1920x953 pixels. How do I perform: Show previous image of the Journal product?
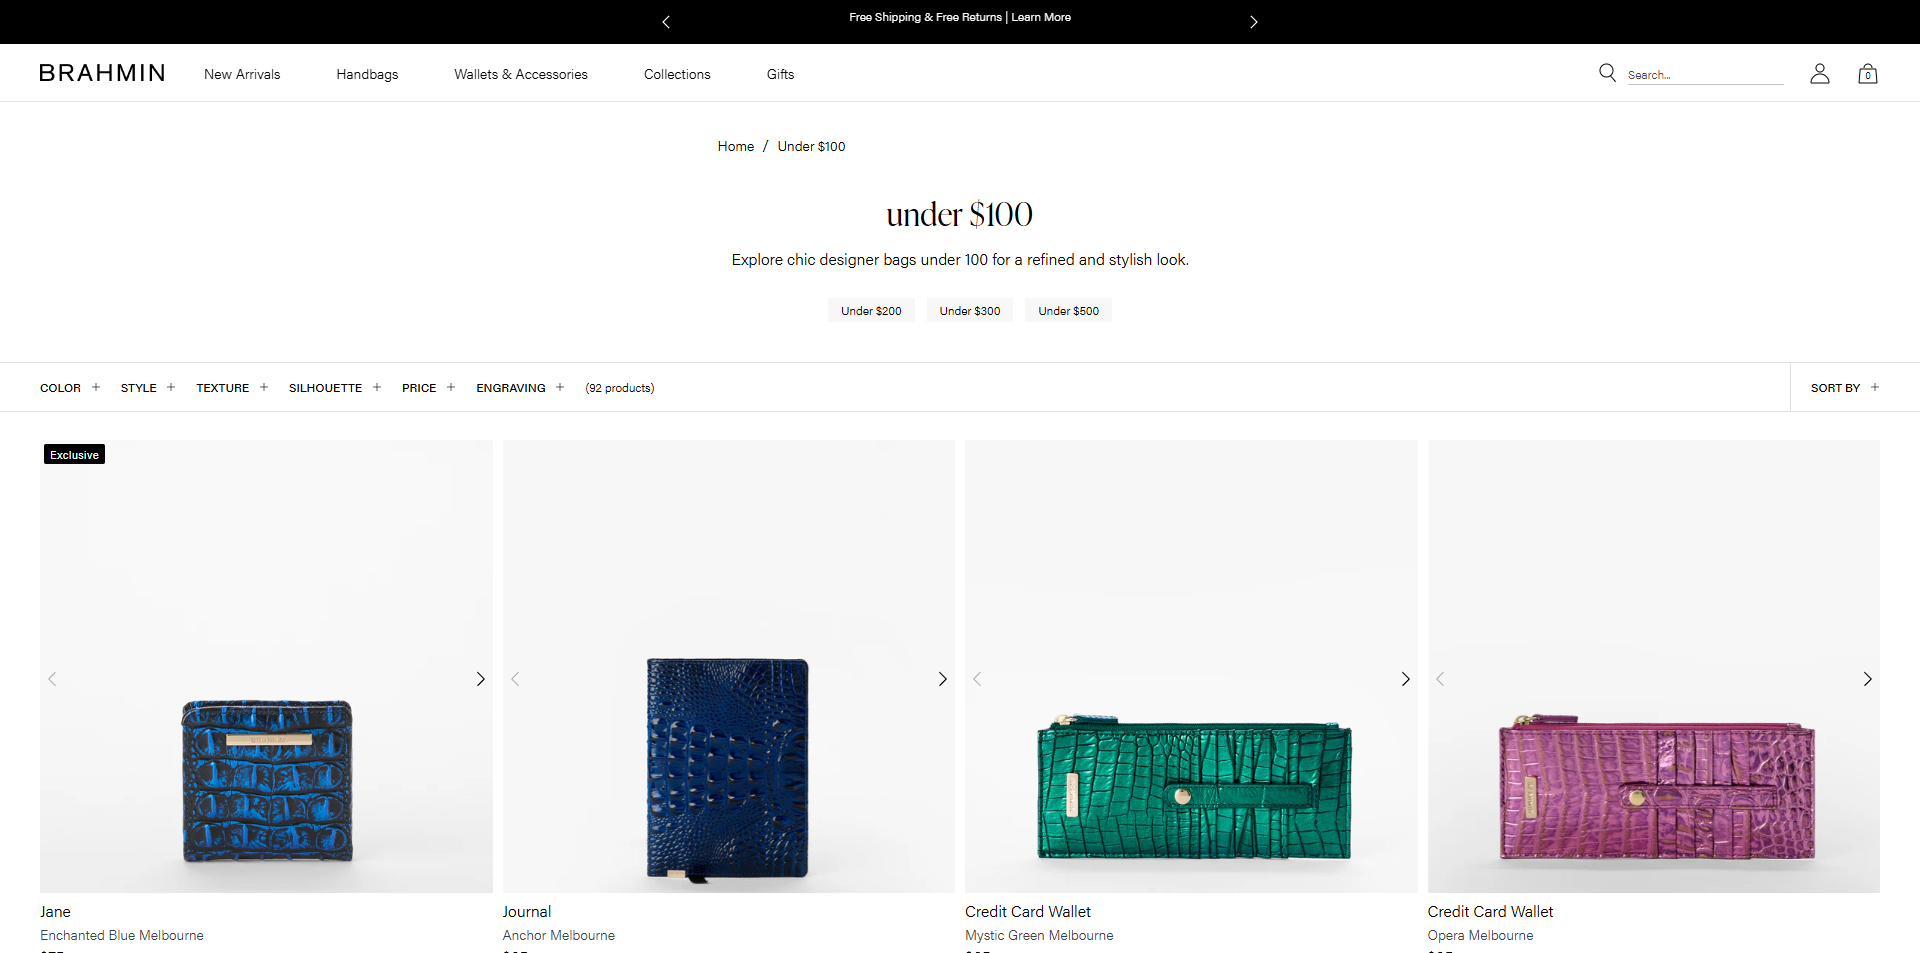pyautogui.click(x=515, y=678)
